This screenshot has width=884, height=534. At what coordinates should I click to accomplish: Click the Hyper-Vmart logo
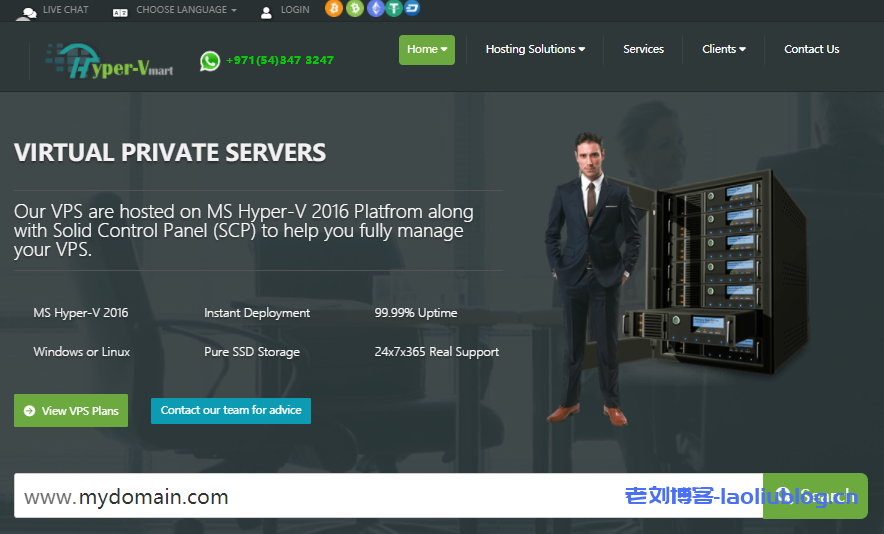pyautogui.click(x=115, y=62)
